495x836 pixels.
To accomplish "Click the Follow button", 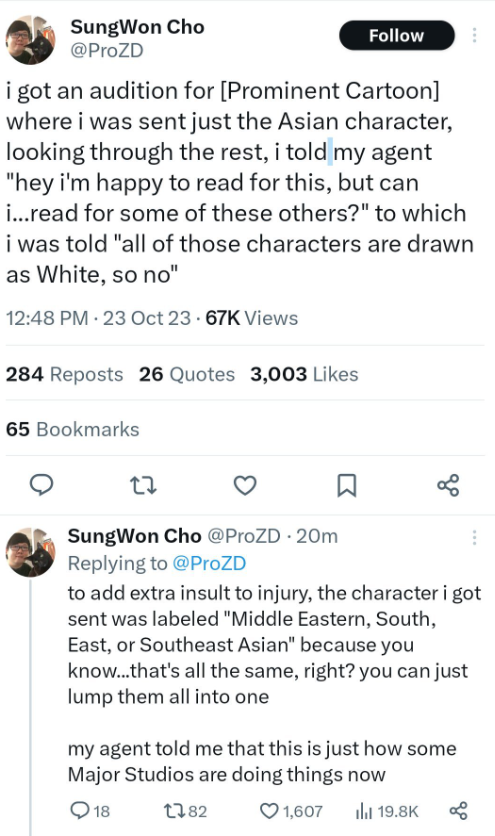I will (x=397, y=35).
